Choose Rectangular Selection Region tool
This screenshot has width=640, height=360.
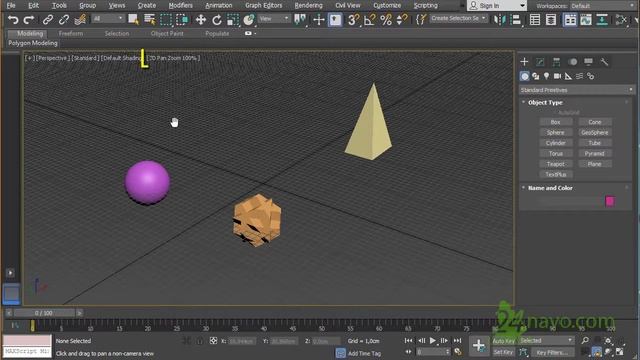point(166,19)
